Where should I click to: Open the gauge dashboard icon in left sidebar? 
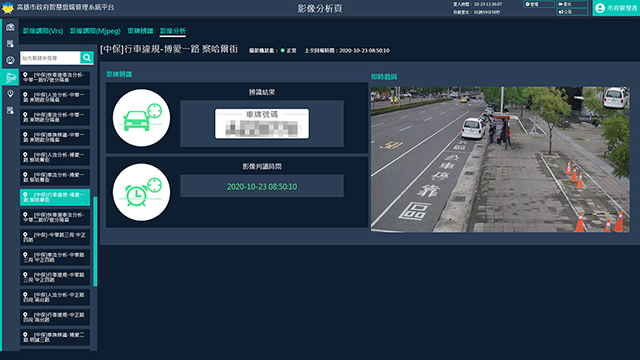[10, 60]
